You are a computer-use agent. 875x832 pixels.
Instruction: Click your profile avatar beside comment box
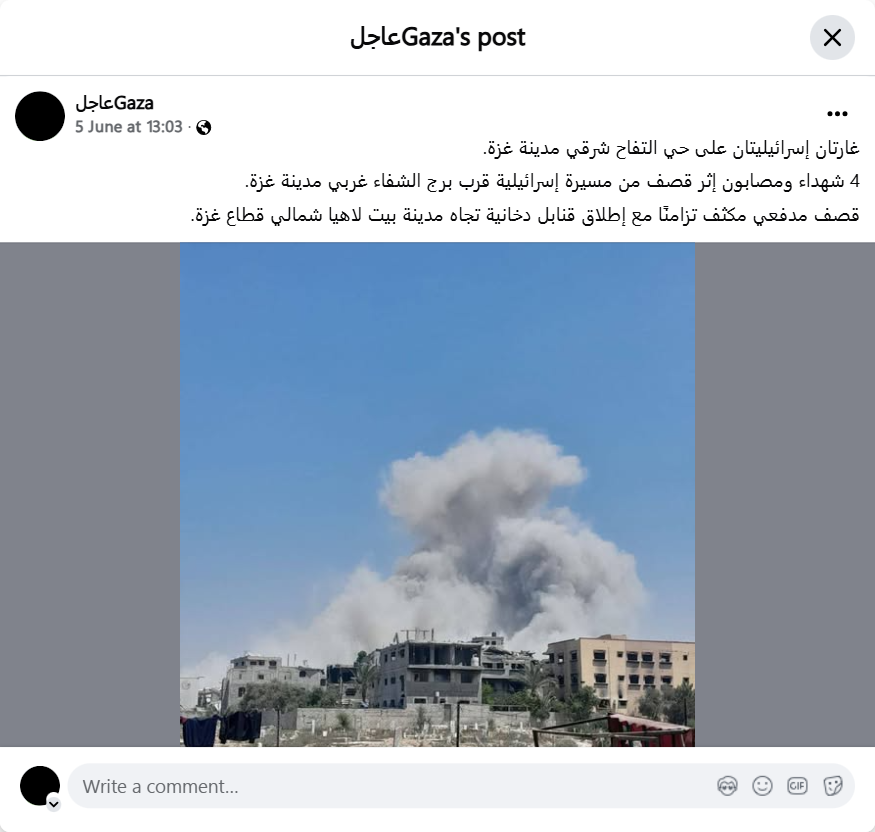pyautogui.click(x=40, y=786)
